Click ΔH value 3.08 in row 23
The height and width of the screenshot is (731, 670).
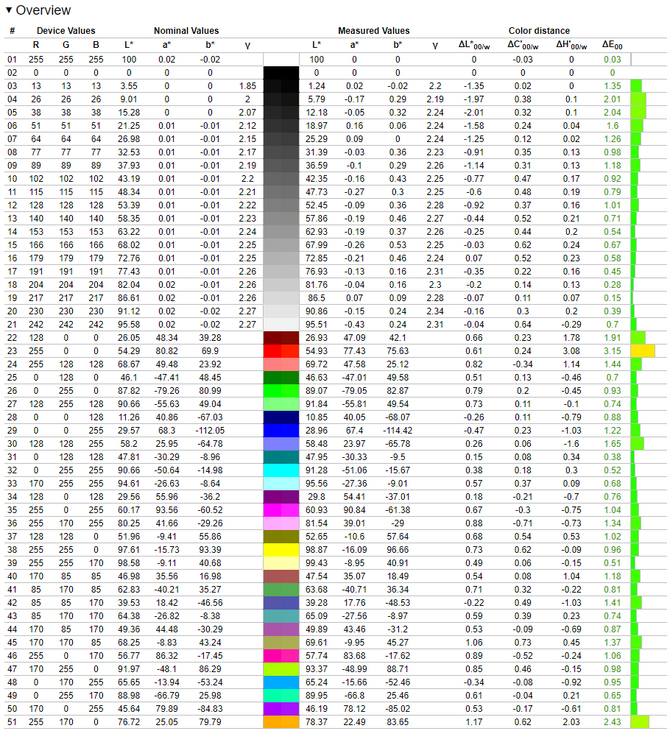(571, 351)
